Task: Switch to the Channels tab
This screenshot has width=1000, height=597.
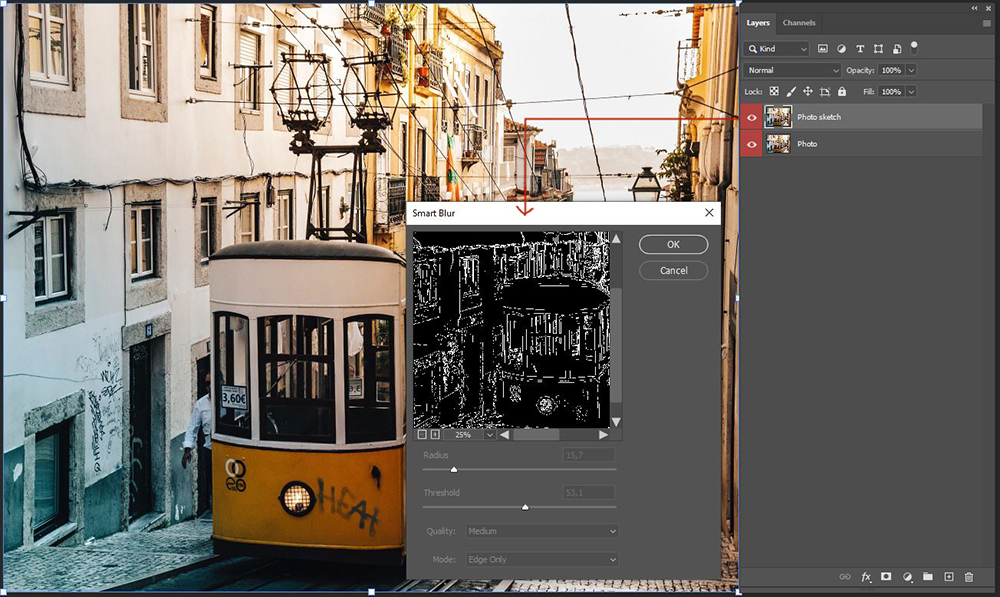Action: pyautogui.click(x=798, y=23)
